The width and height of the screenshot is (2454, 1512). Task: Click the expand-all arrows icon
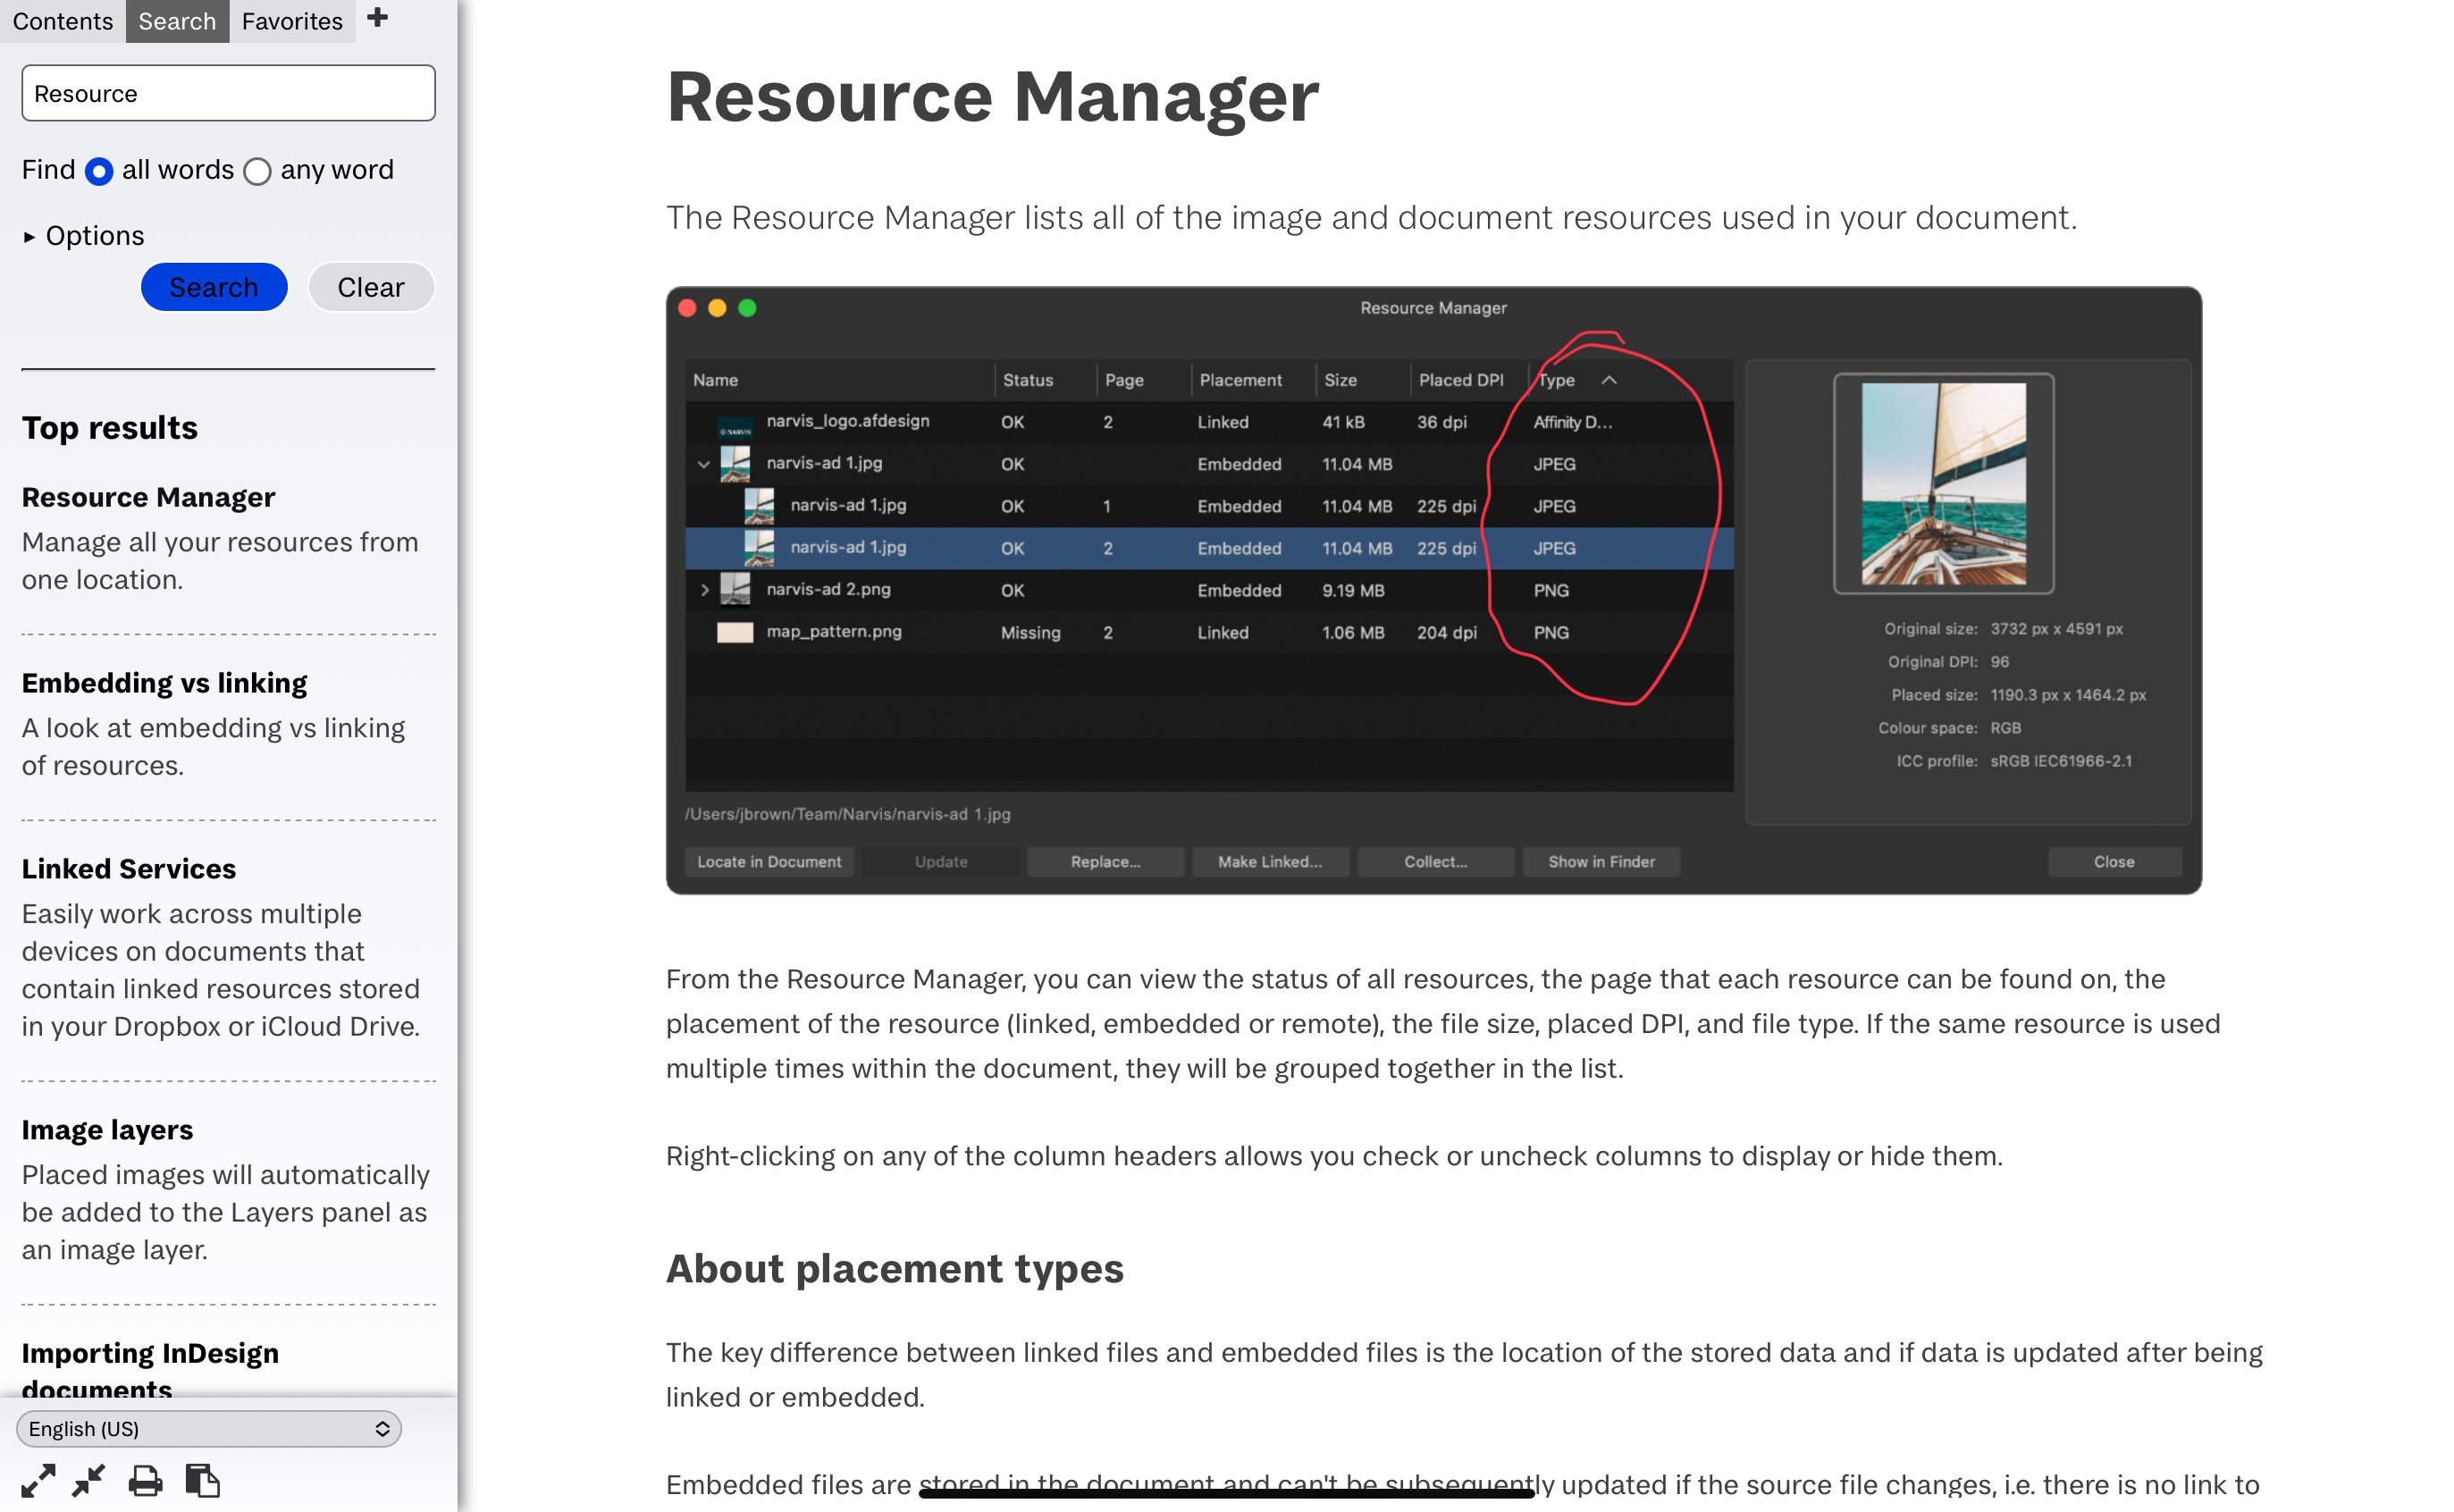click(38, 1481)
